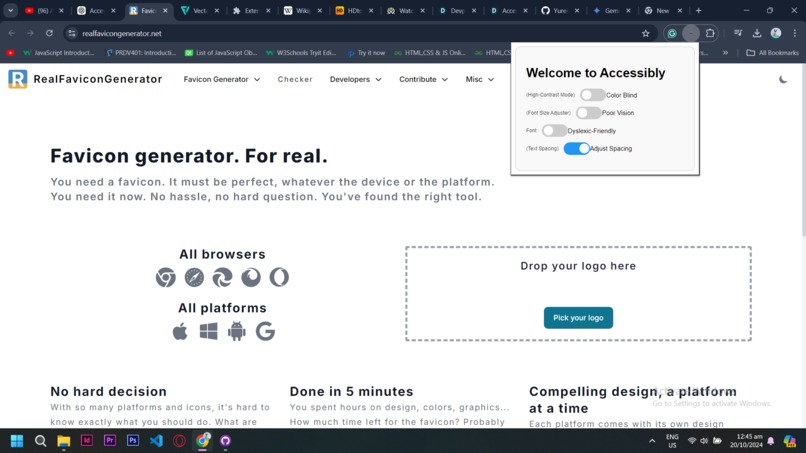The height and width of the screenshot is (453, 806).
Task: Open Chrome three-dot menu
Action: [x=795, y=33]
